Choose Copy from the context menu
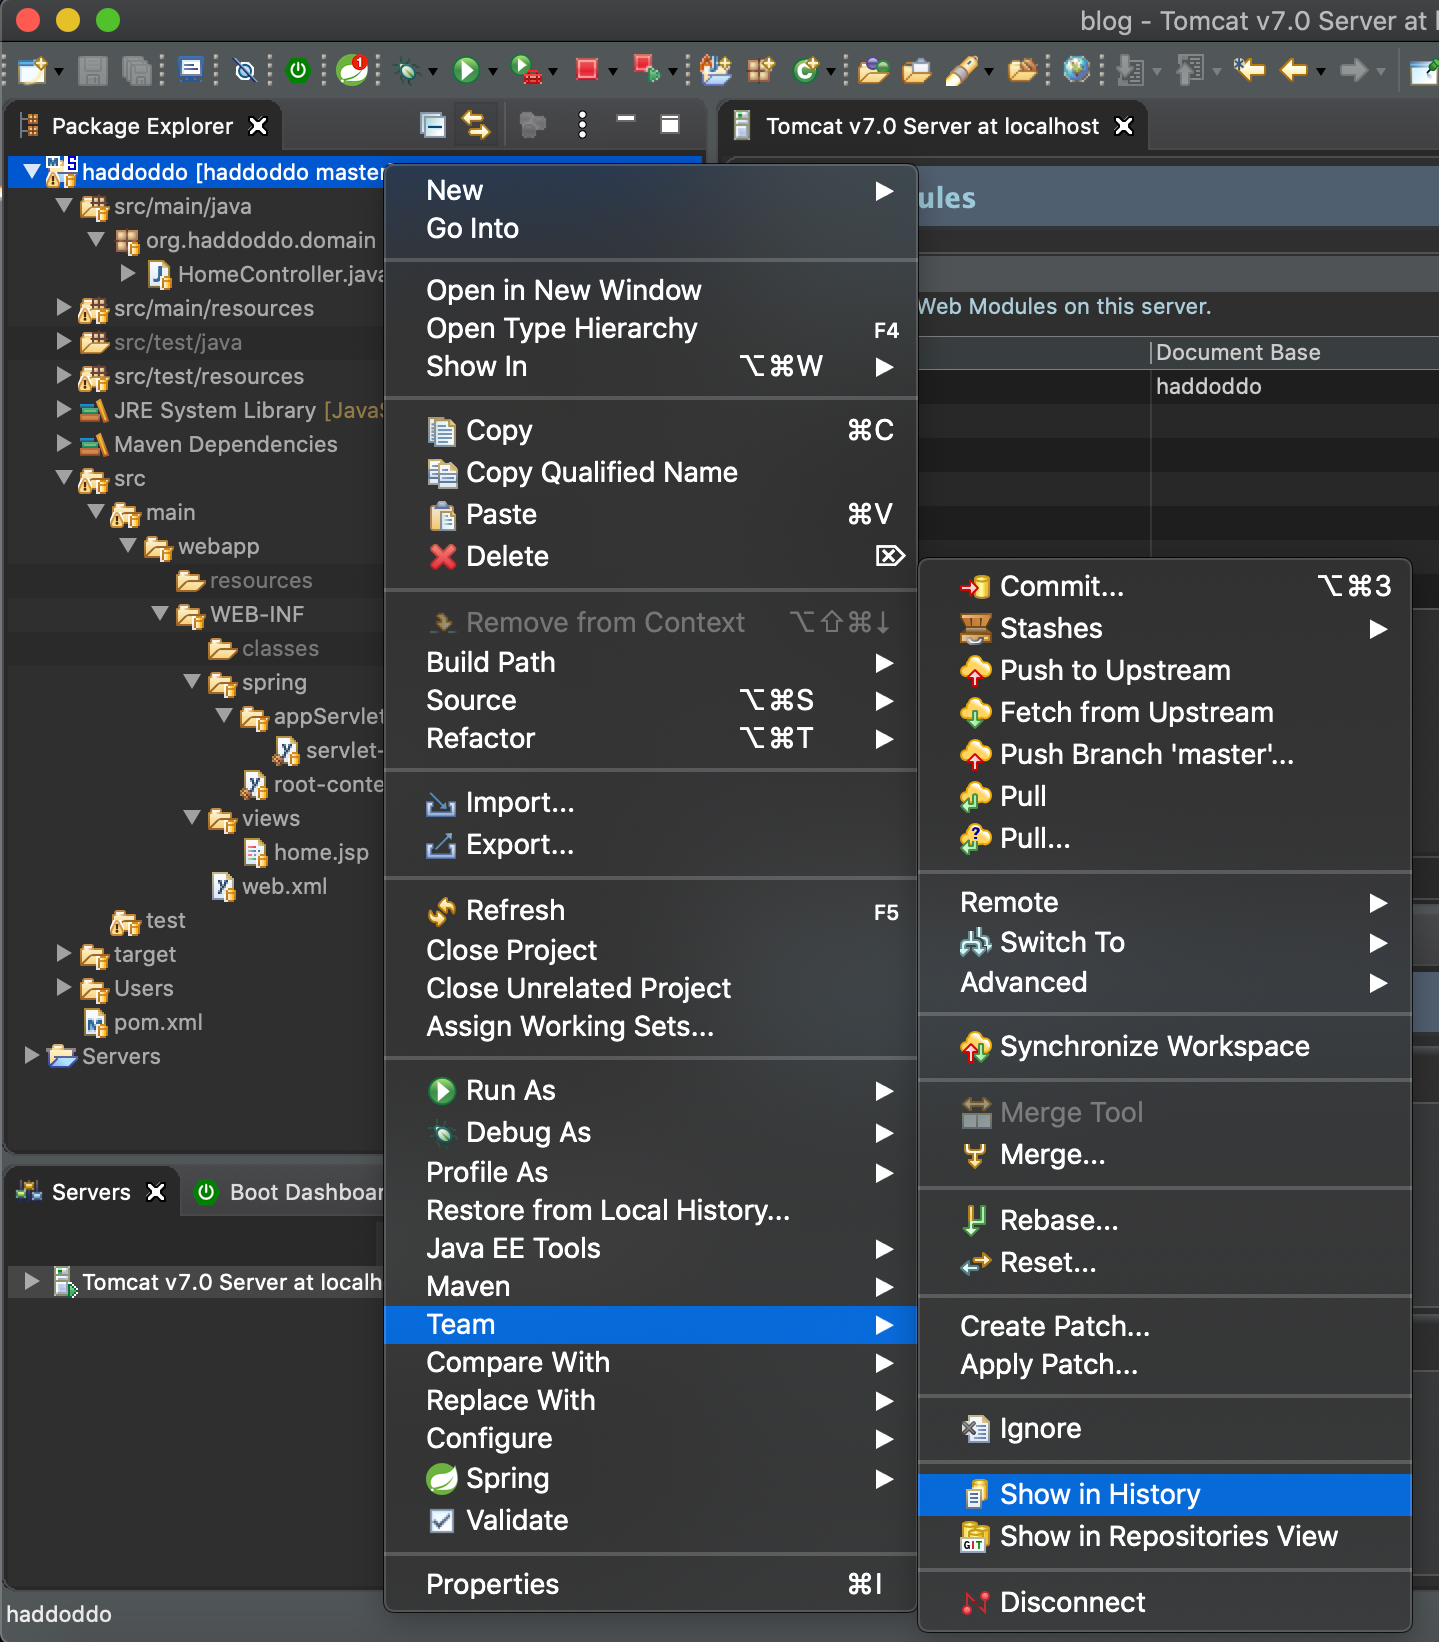The height and width of the screenshot is (1642, 1439). 650,430
